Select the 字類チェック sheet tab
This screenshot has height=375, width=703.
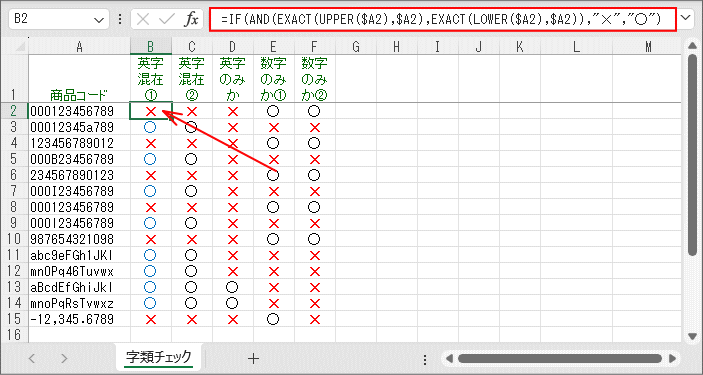[x=159, y=357]
